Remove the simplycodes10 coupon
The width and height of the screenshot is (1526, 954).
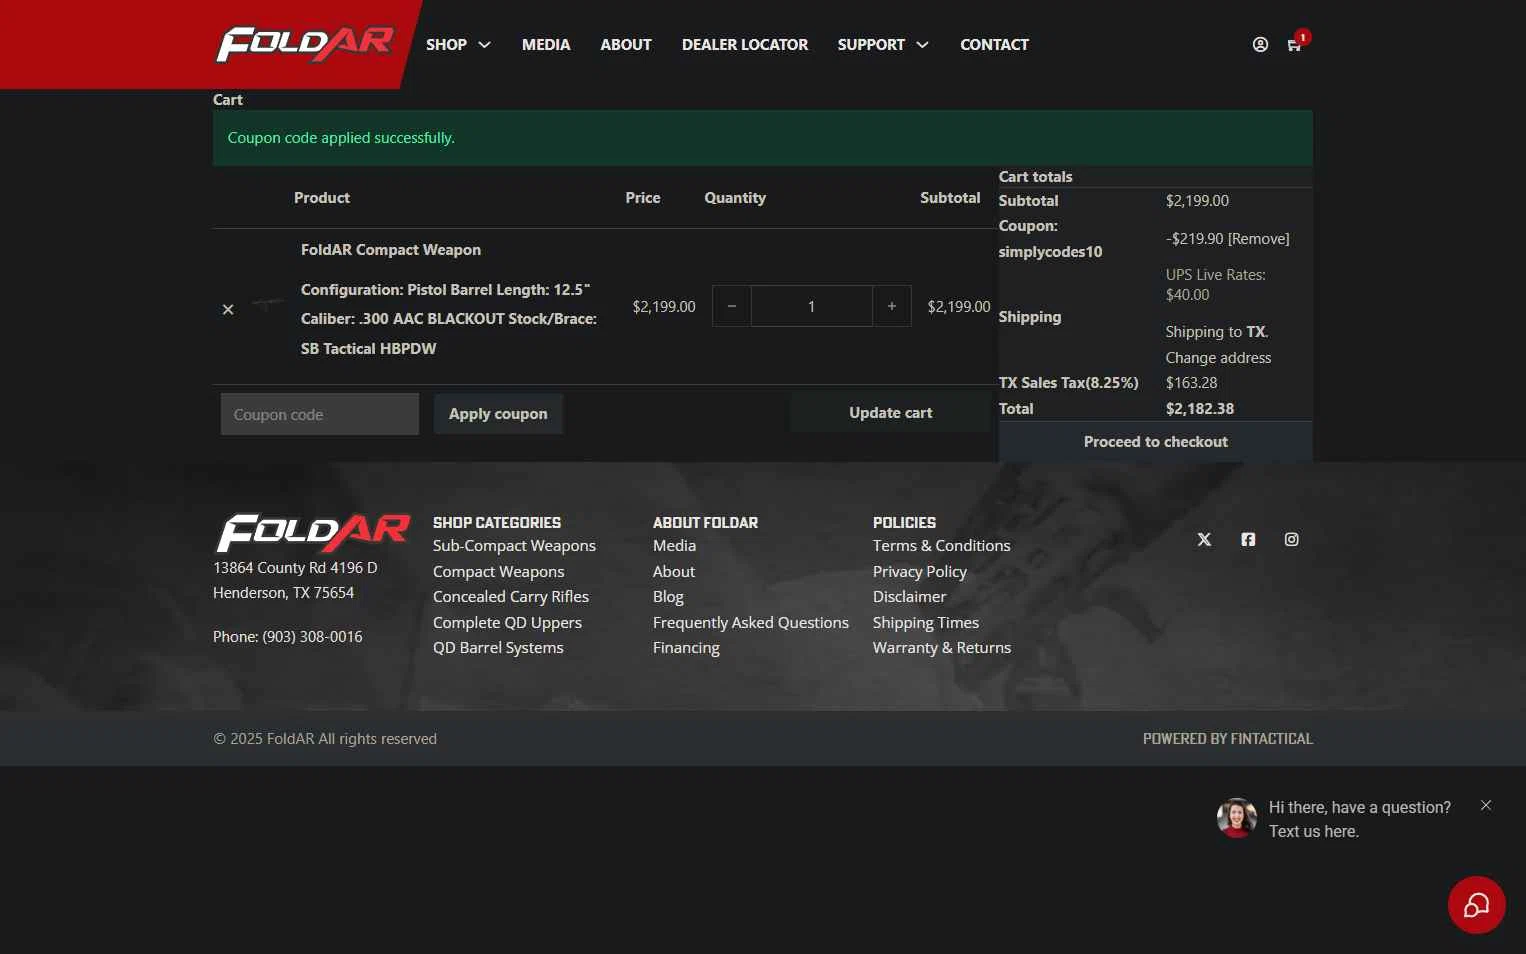(1259, 239)
